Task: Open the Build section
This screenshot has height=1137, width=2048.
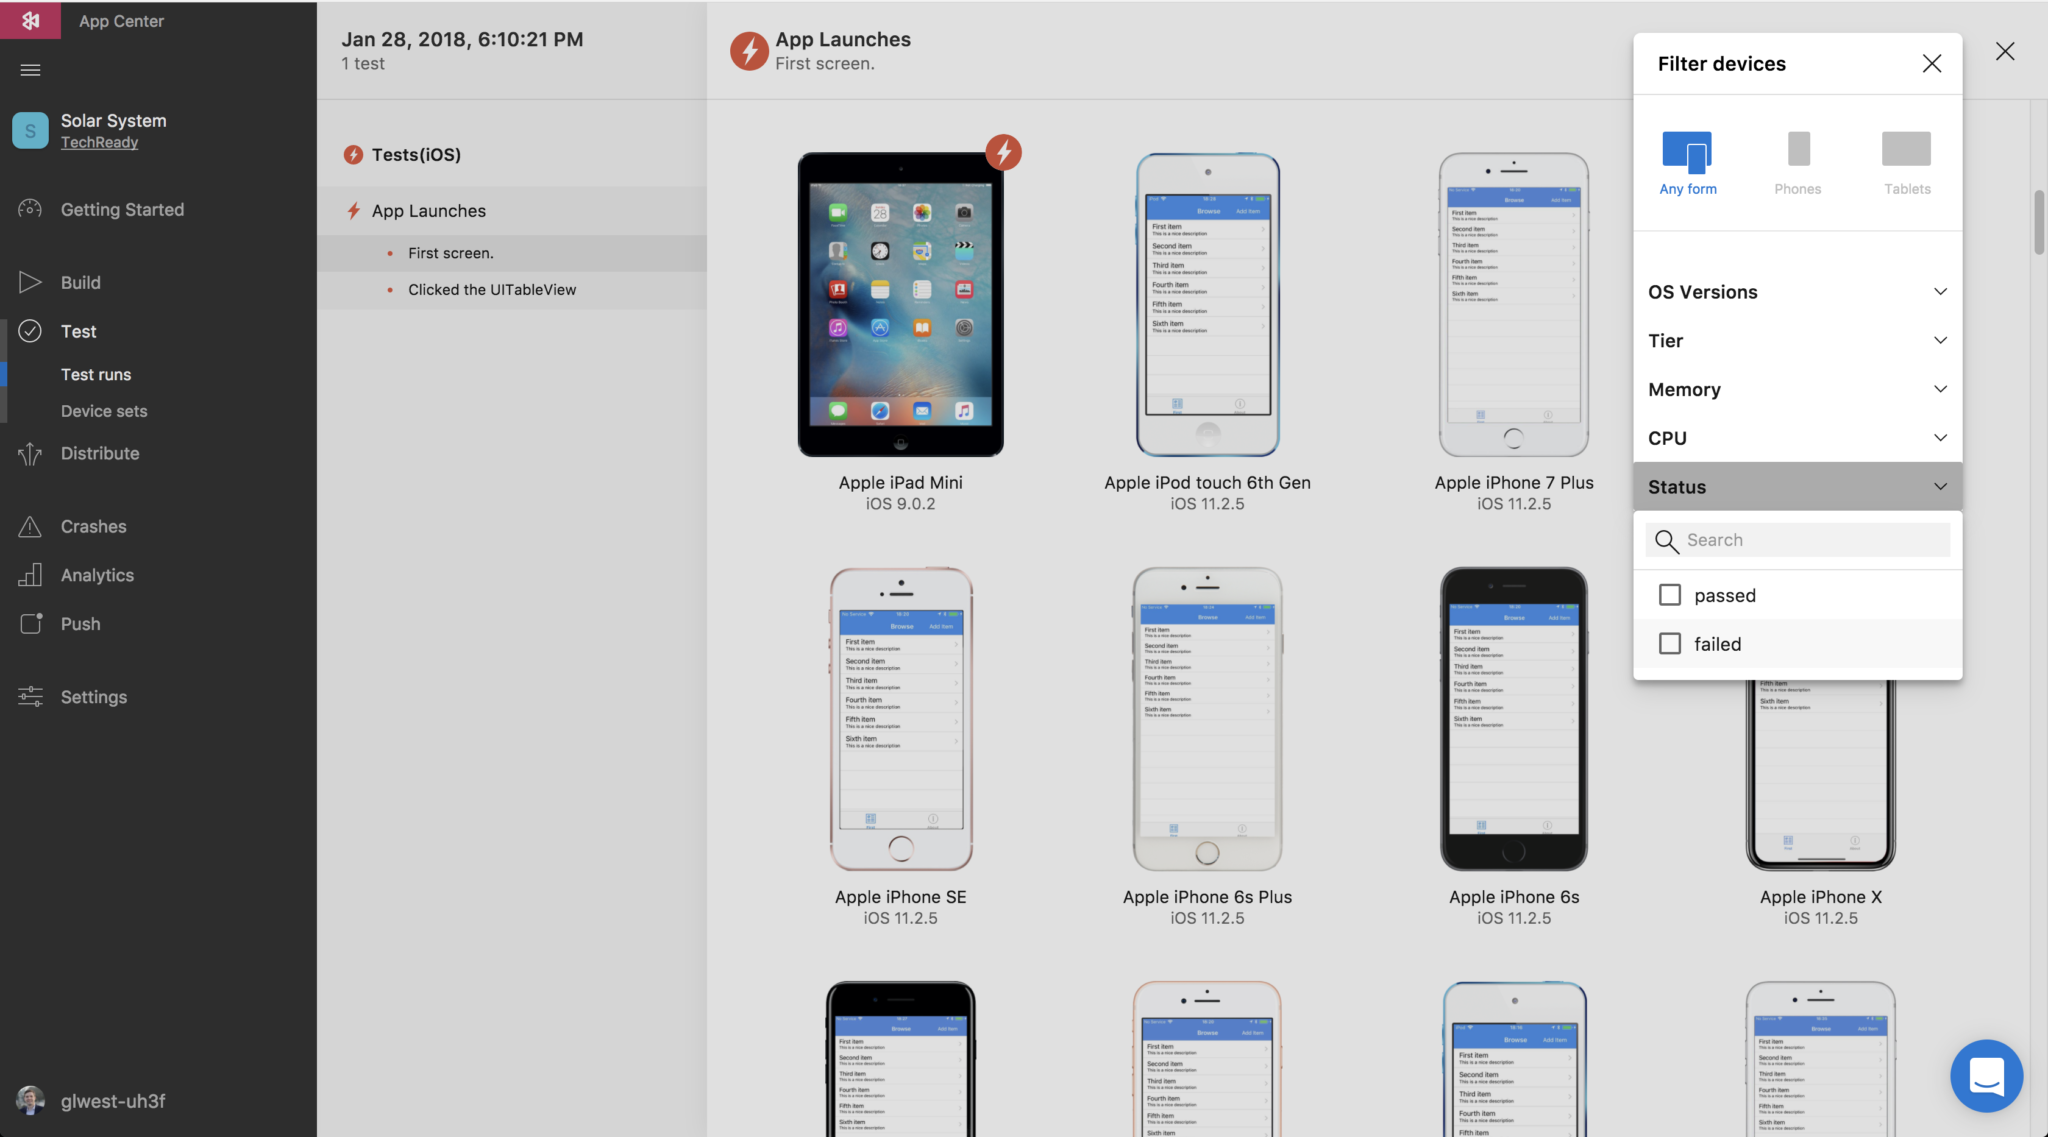Action: pyautogui.click(x=81, y=282)
